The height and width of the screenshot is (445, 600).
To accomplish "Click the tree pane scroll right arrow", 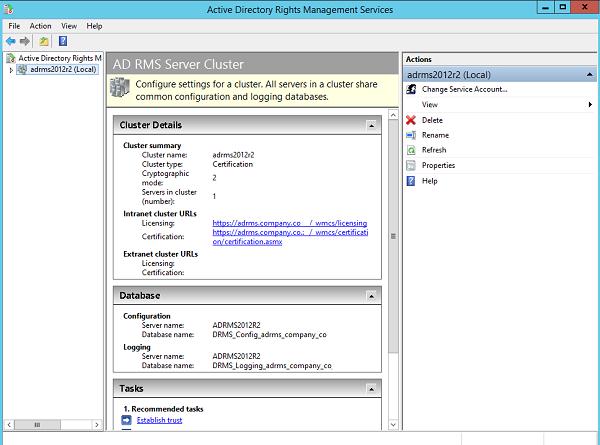I will click(x=97, y=425).
